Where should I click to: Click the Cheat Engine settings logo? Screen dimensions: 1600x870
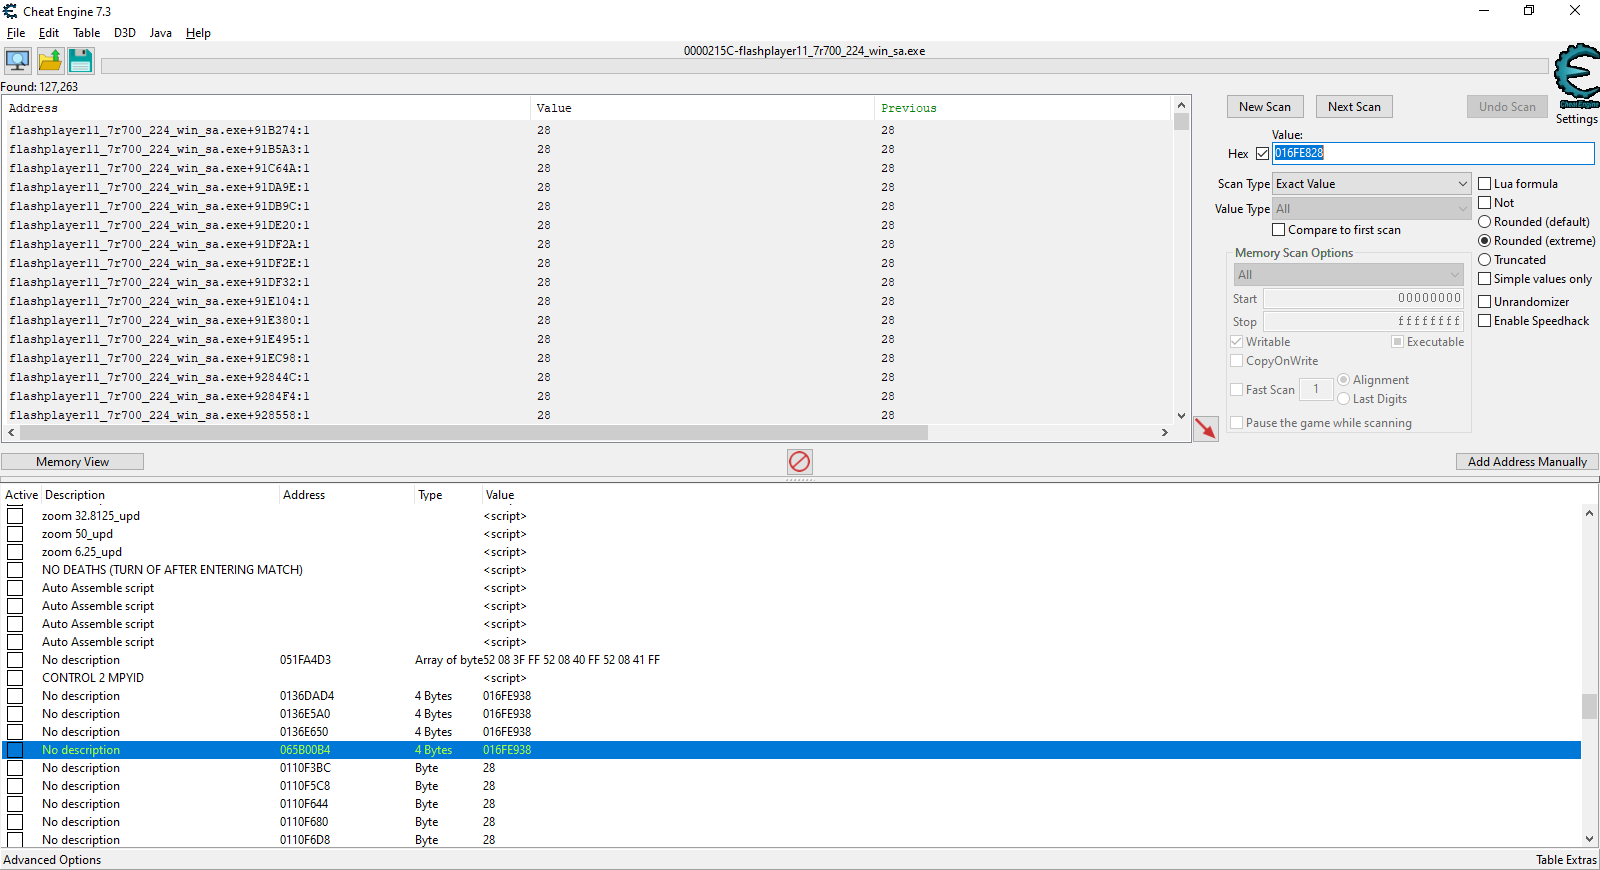(x=1576, y=77)
